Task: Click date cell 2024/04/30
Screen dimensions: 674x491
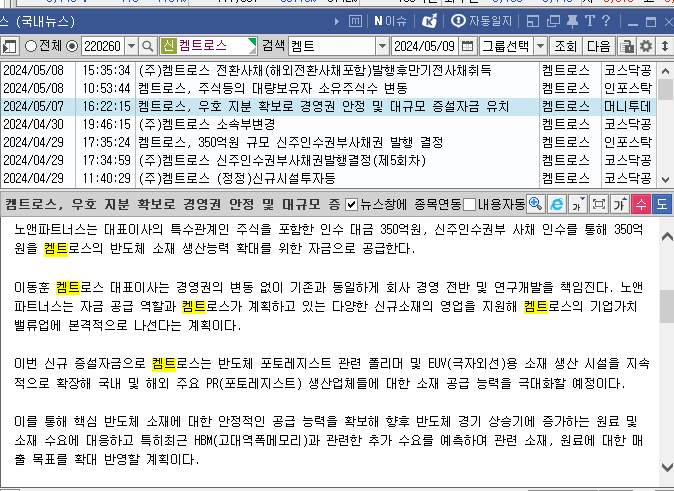Action: pyautogui.click(x=34, y=124)
